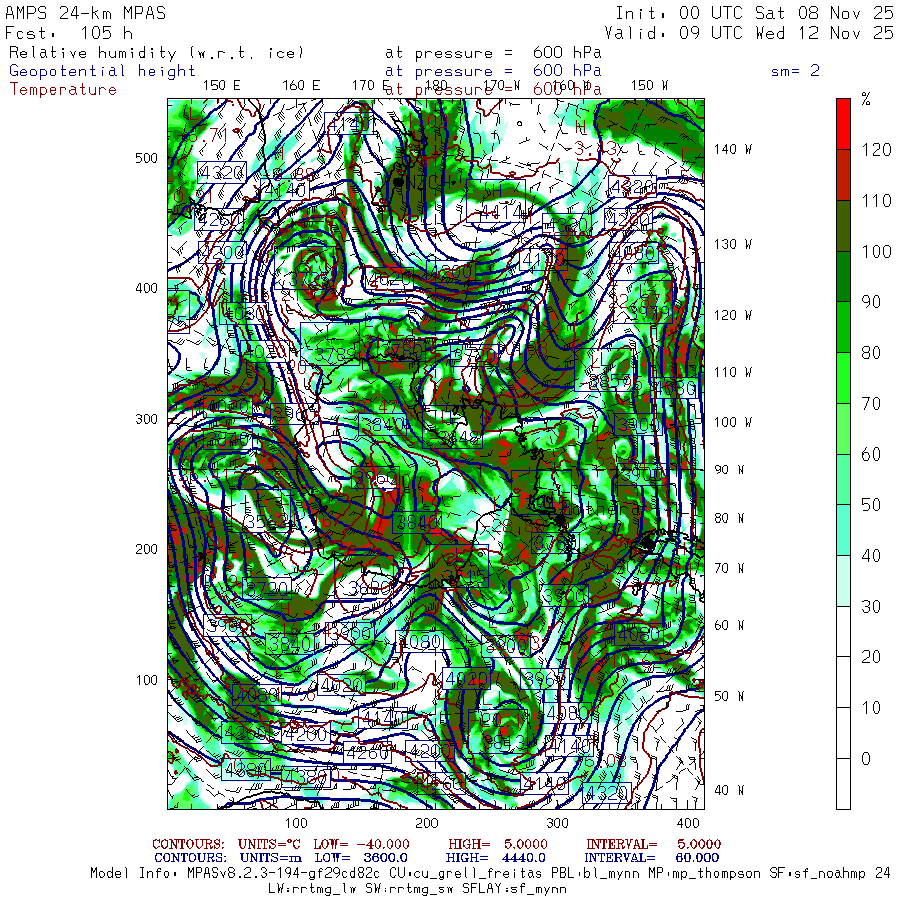Click the "400" left axis tick label
The width and height of the screenshot is (900, 900).
(146, 288)
